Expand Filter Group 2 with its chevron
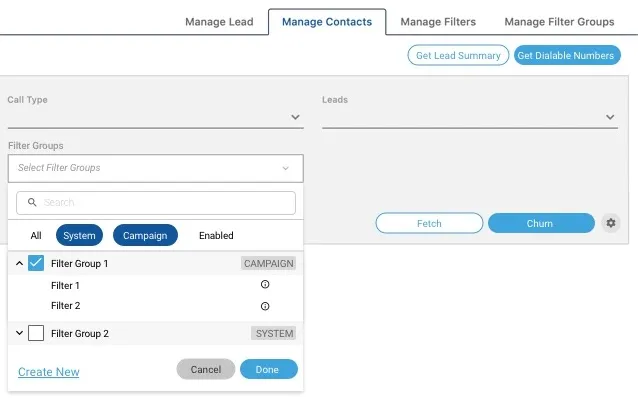The height and width of the screenshot is (398, 638). pos(19,333)
